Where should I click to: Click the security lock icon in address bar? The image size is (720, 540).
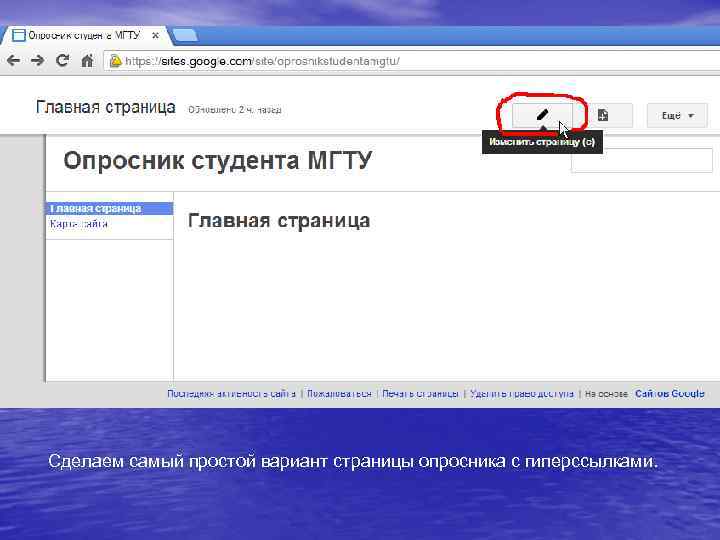tap(116, 61)
